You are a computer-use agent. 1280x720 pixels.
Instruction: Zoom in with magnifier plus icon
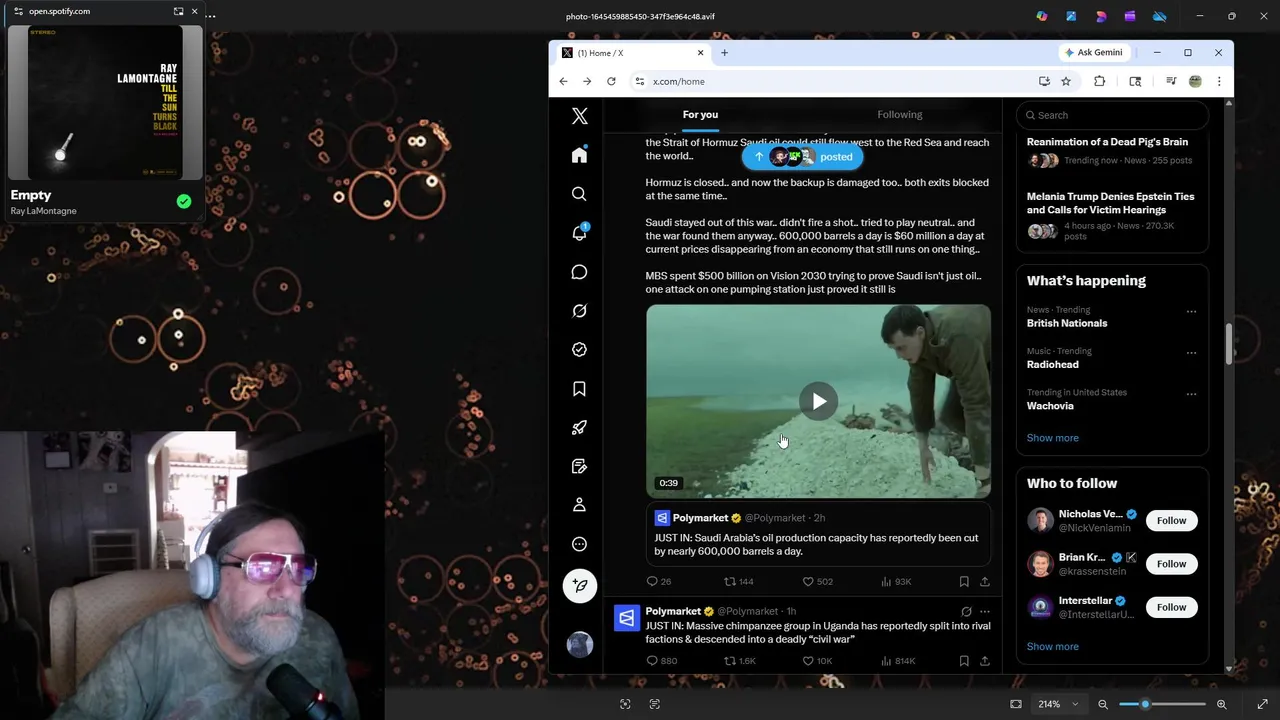click(x=1221, y=704)
